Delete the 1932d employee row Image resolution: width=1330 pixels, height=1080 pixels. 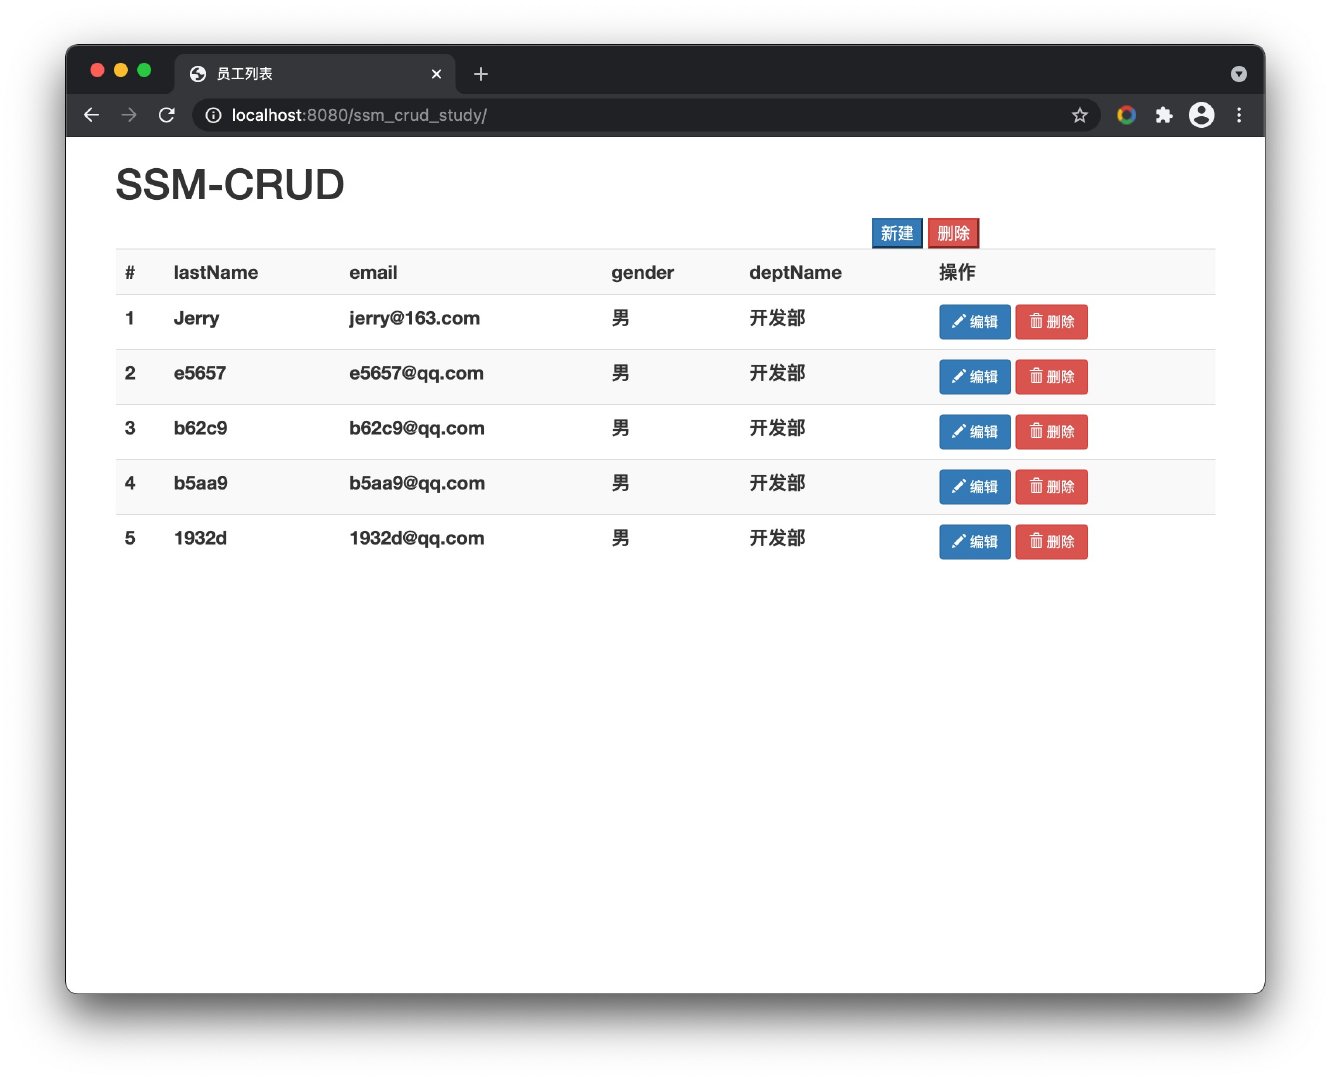[1051, 542]
